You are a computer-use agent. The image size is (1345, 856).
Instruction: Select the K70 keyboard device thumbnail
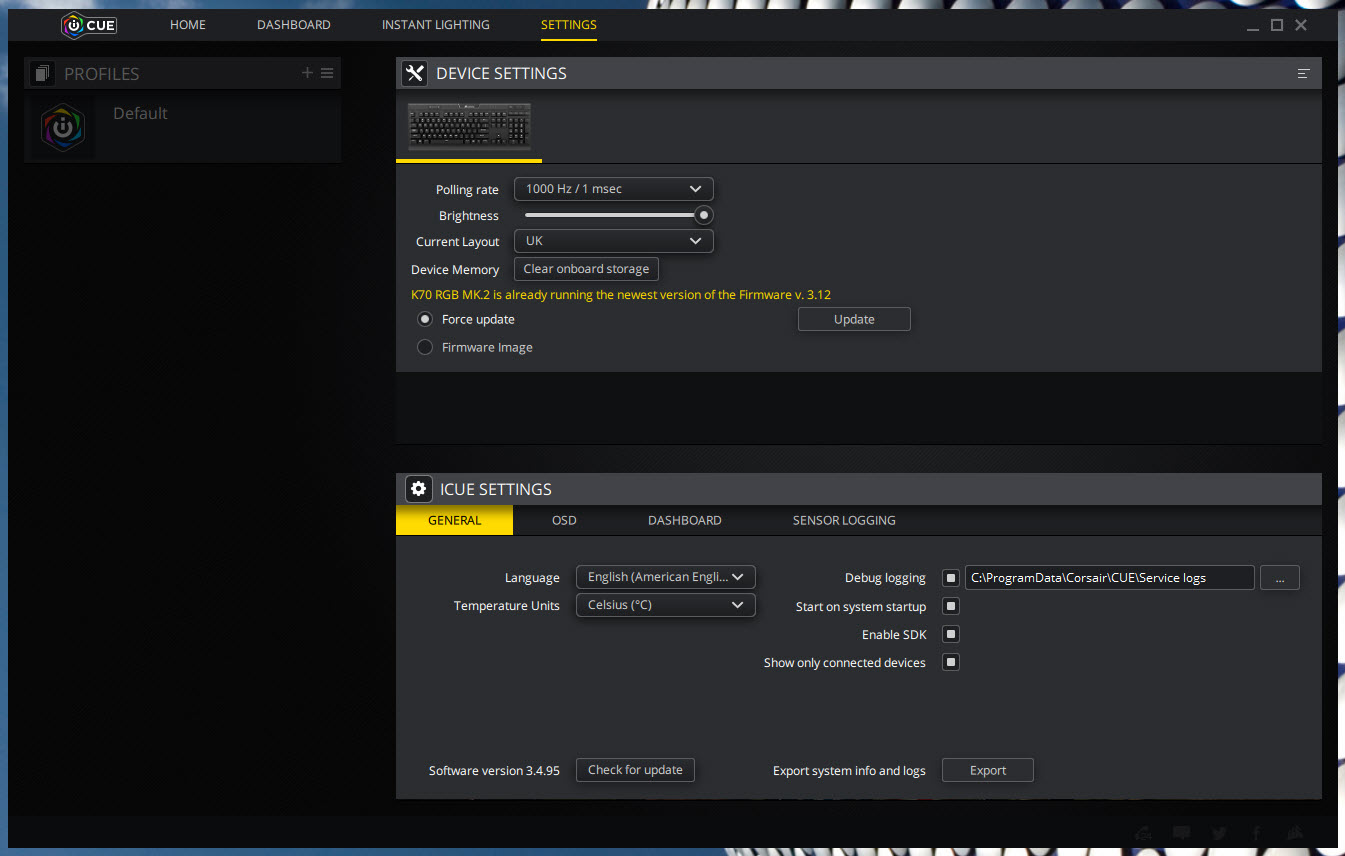click(469, 126)
